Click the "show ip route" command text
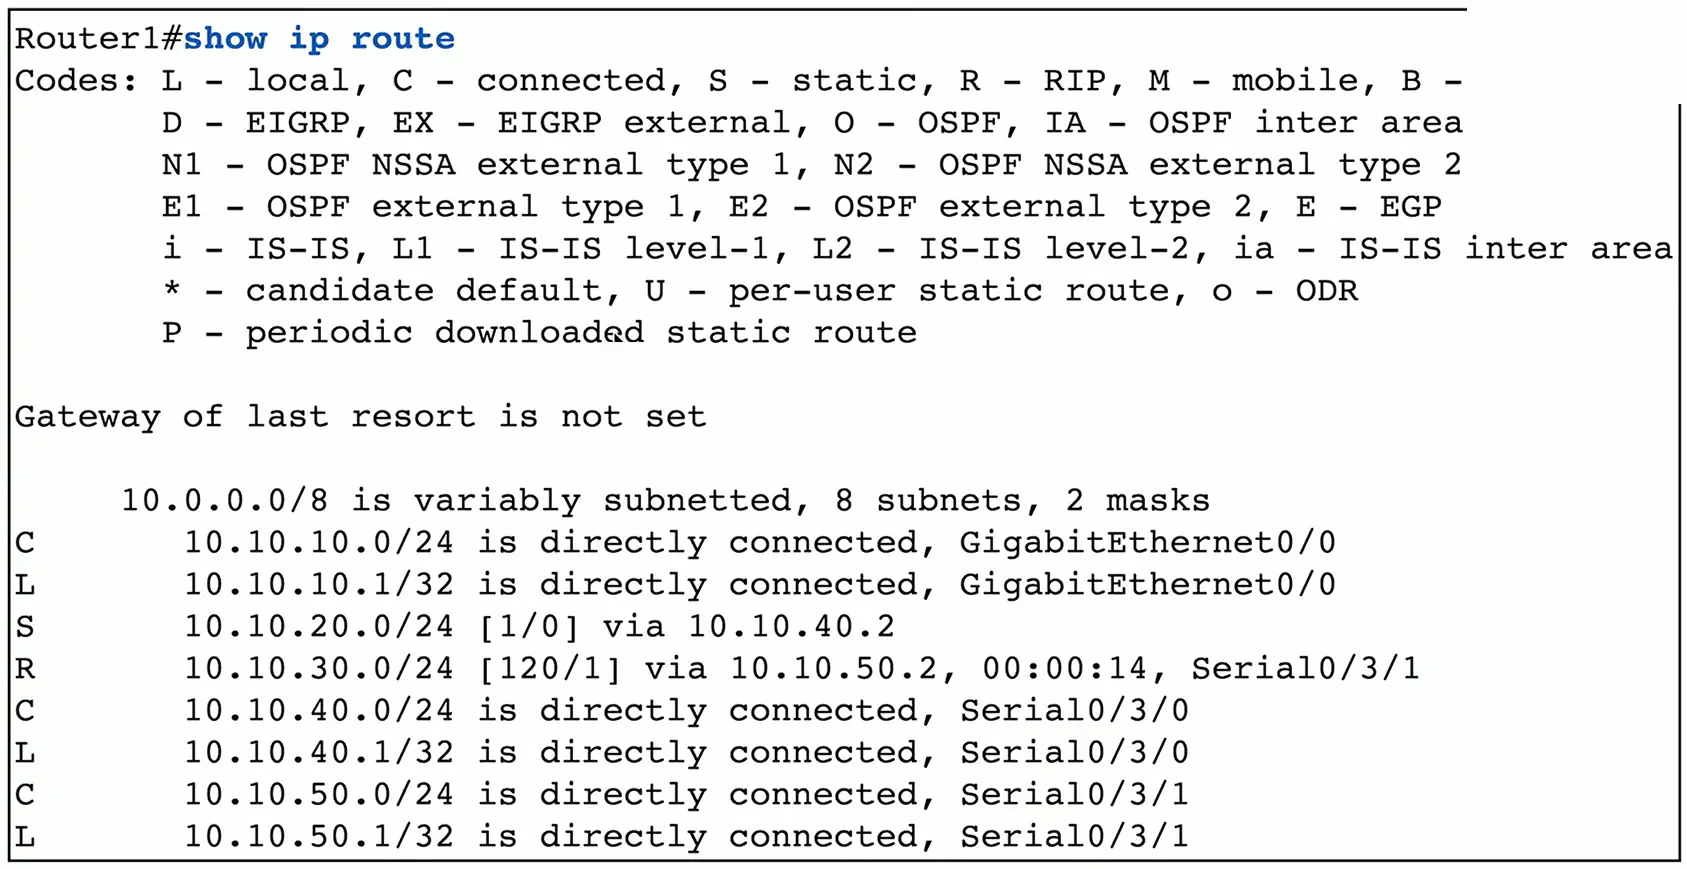This screenshot has width=1687, height=869. pyautogui.click(x=319, y=39)
